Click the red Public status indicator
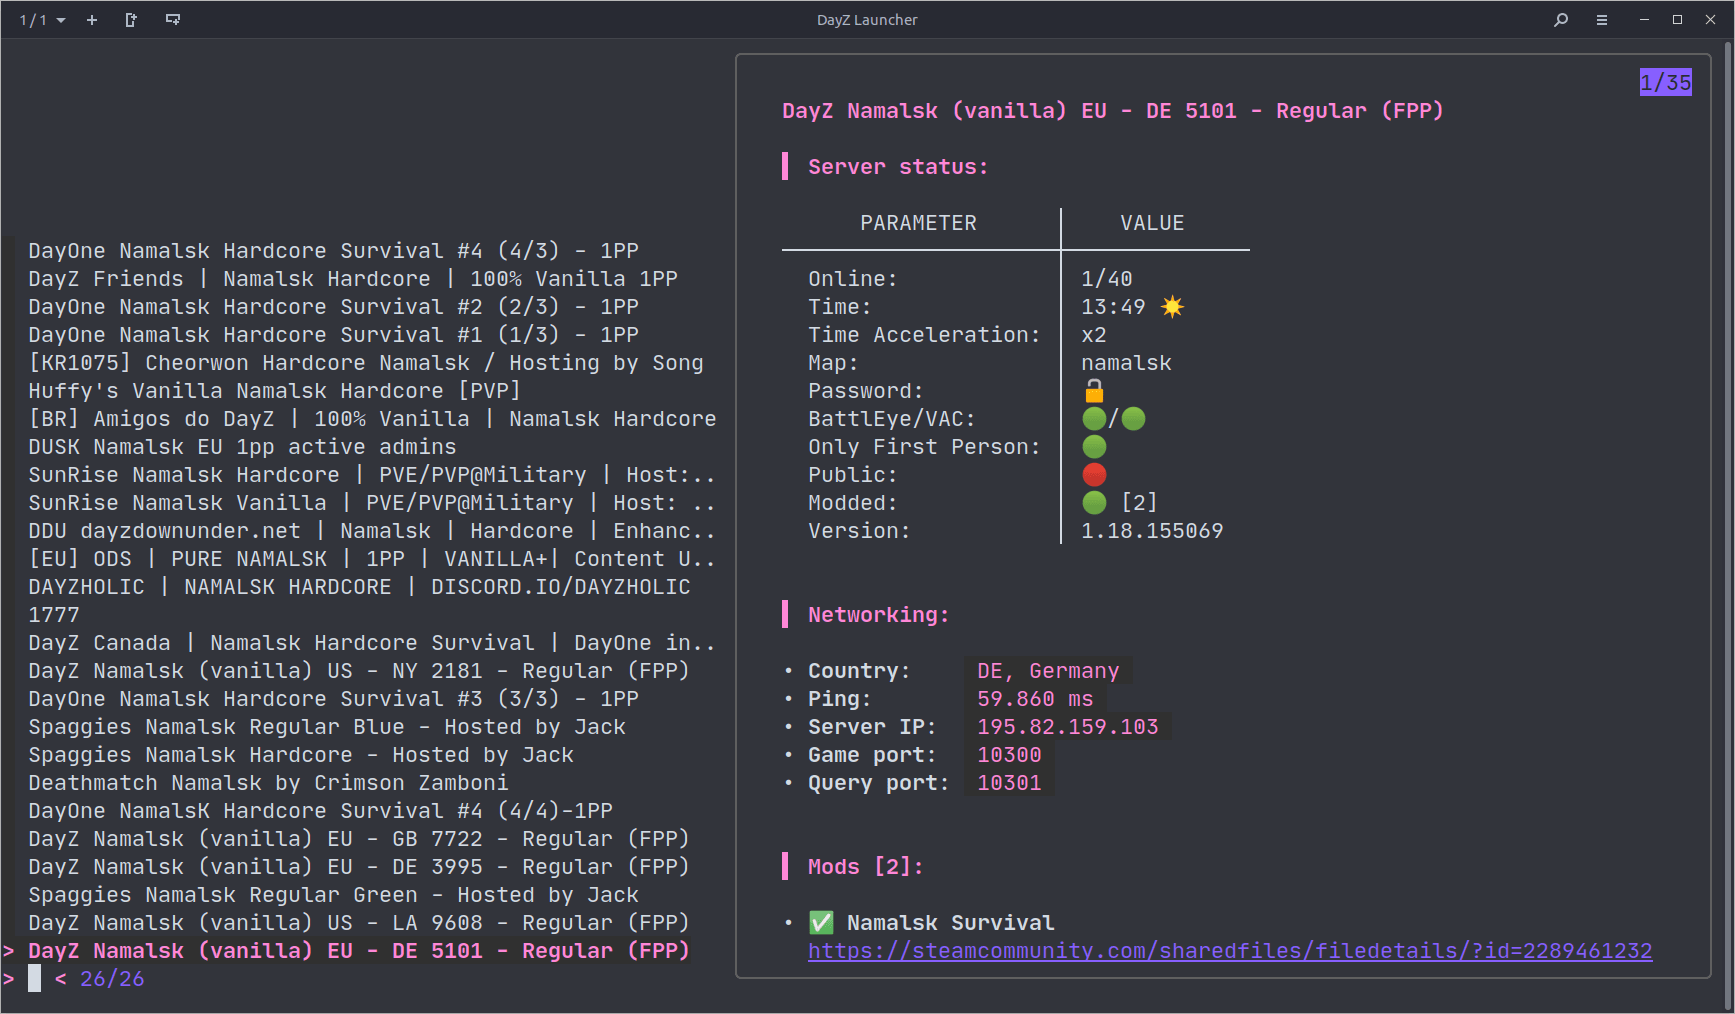This screenshot has height=1014, width=1735. (1094, 475)
